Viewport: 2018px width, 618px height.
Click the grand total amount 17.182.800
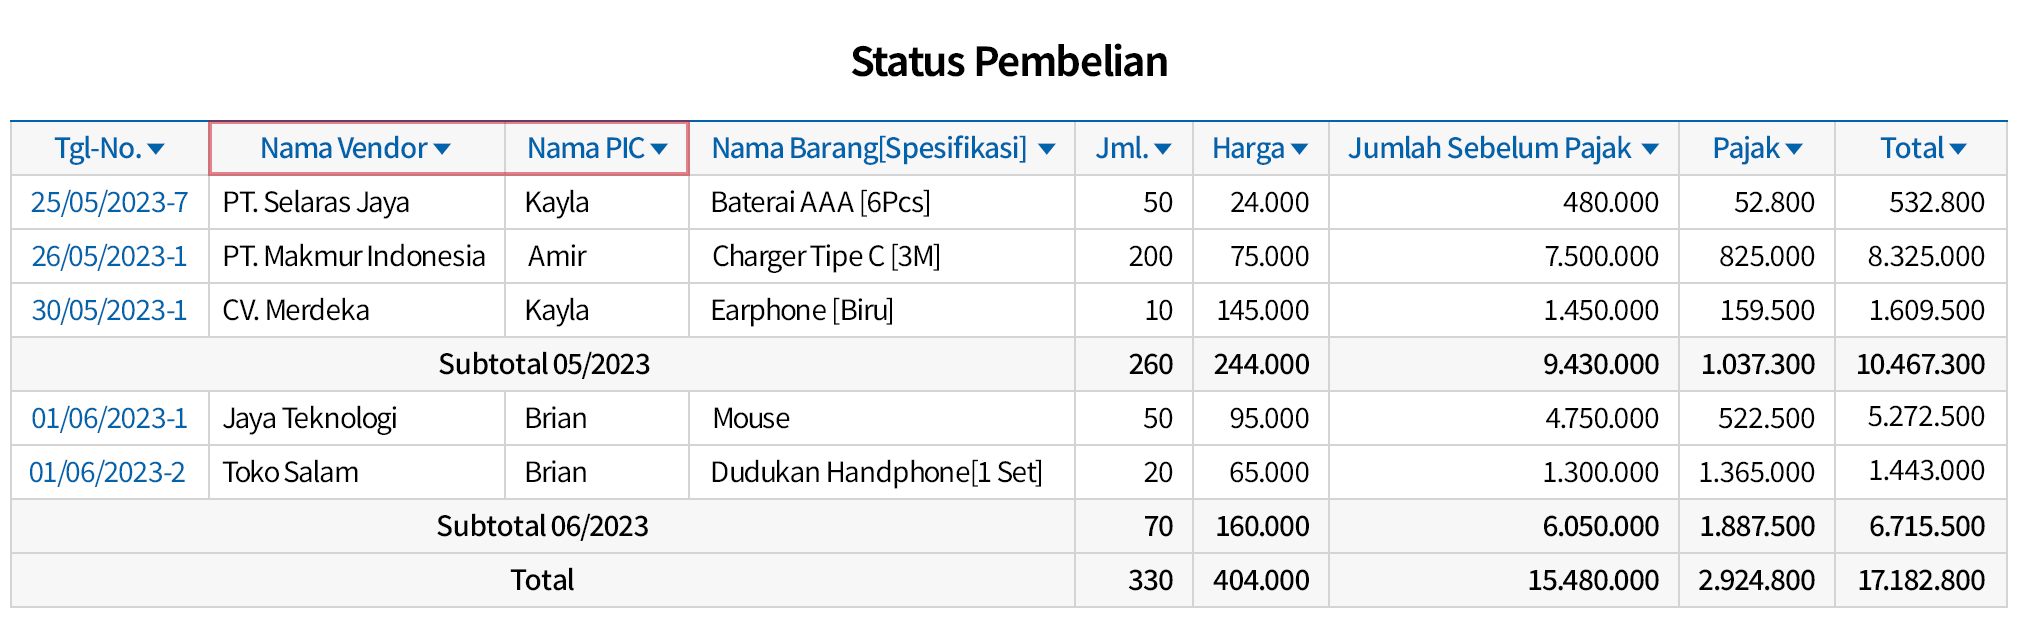[1921, 581]
